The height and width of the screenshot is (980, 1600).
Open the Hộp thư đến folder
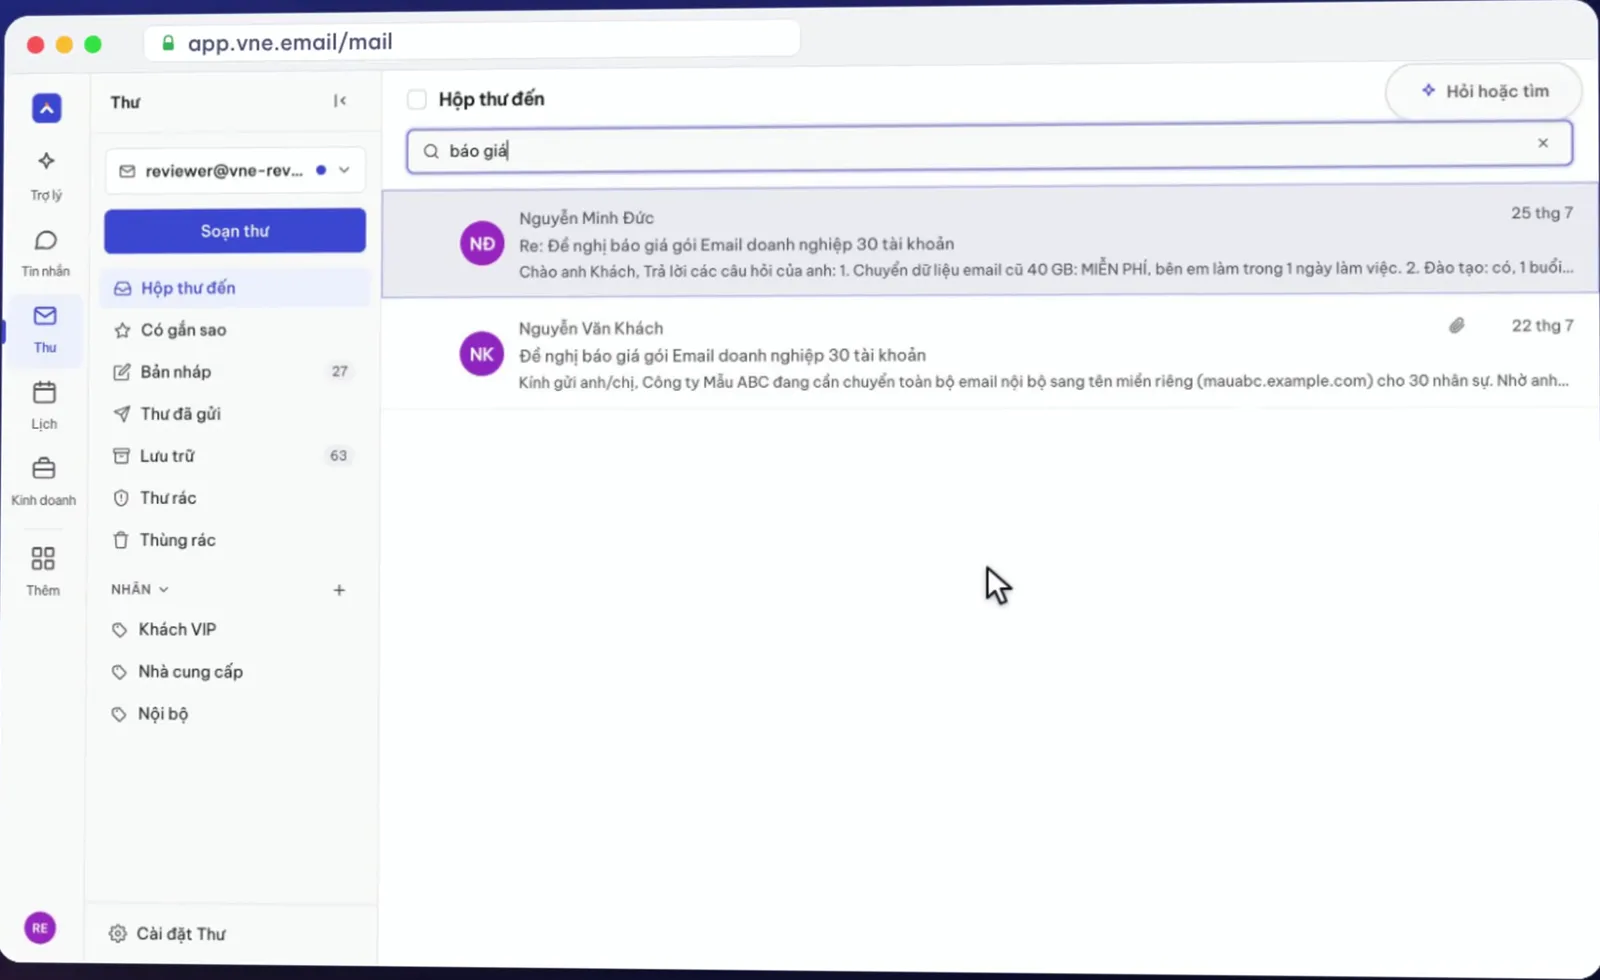pyautogui.click(x=235, y=288)
